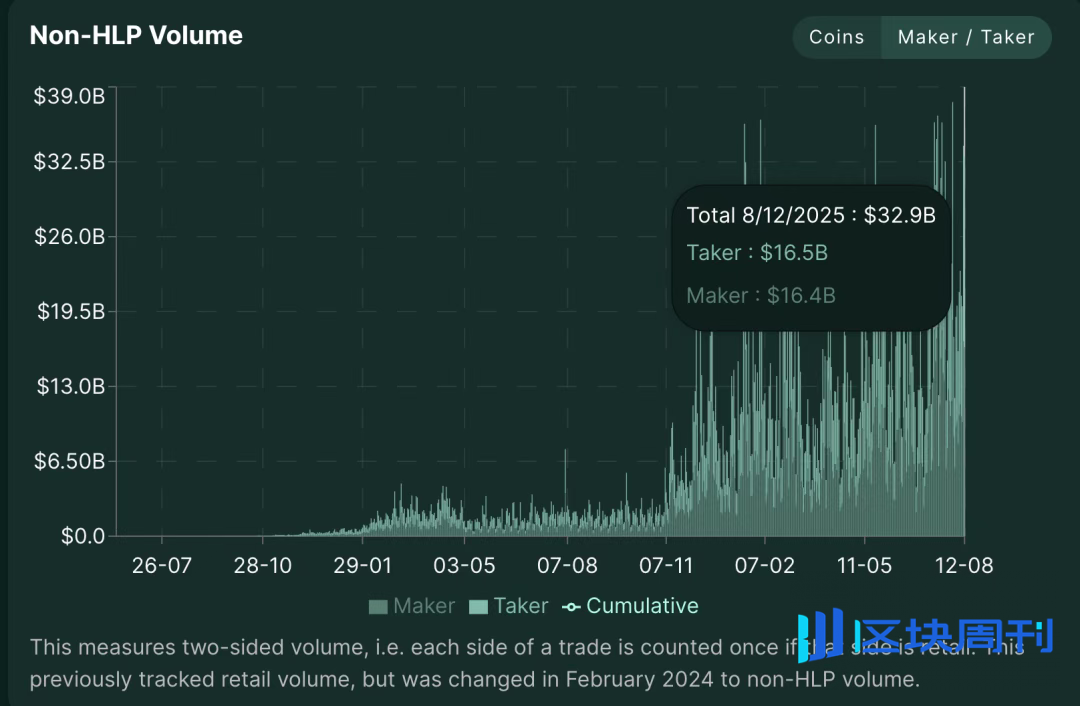
Task: Click the Non-HLP Volume chart title
Action: (136, 35)
